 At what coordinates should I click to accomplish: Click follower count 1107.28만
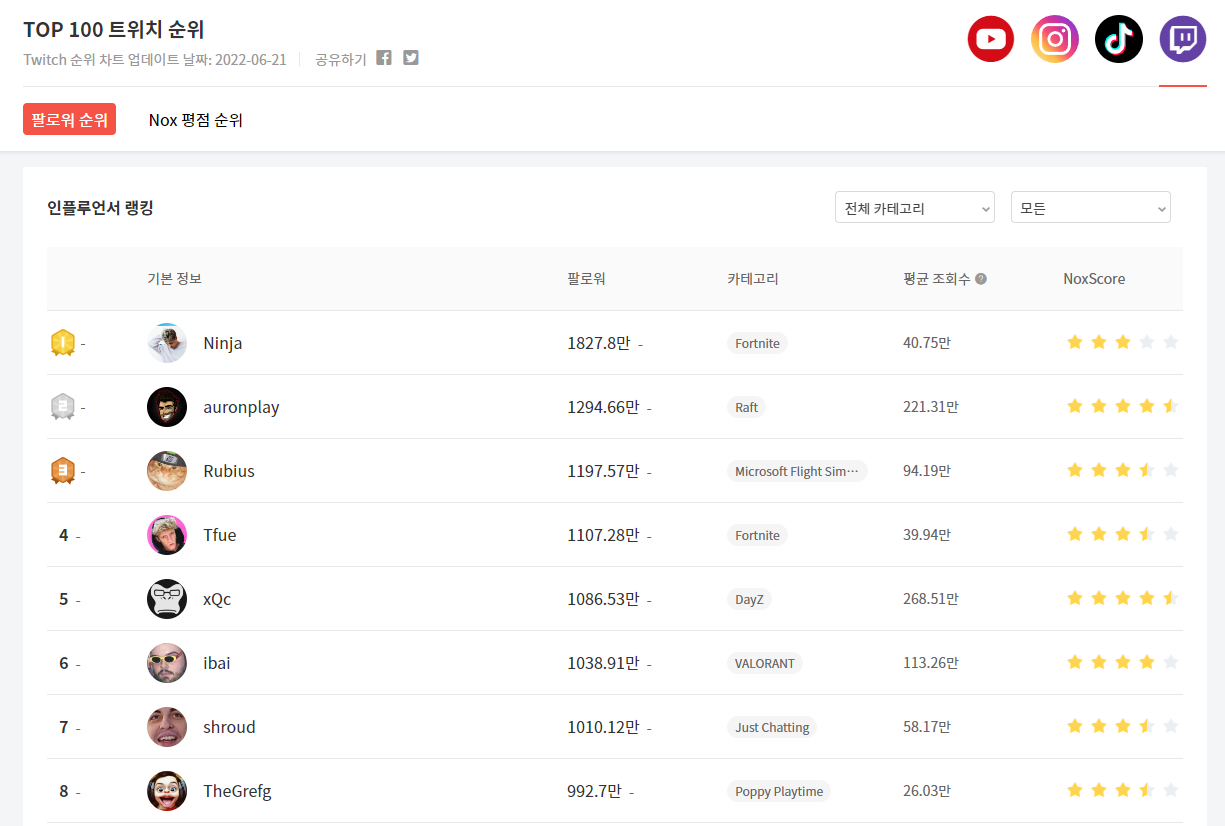click(x=603, y=535)
